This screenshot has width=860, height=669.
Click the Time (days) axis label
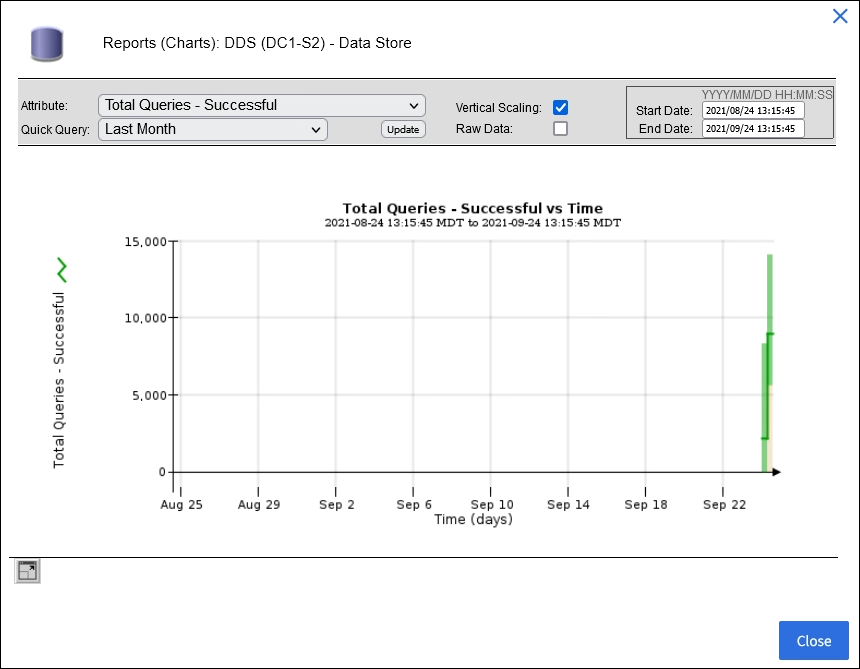tap(473, 519)
